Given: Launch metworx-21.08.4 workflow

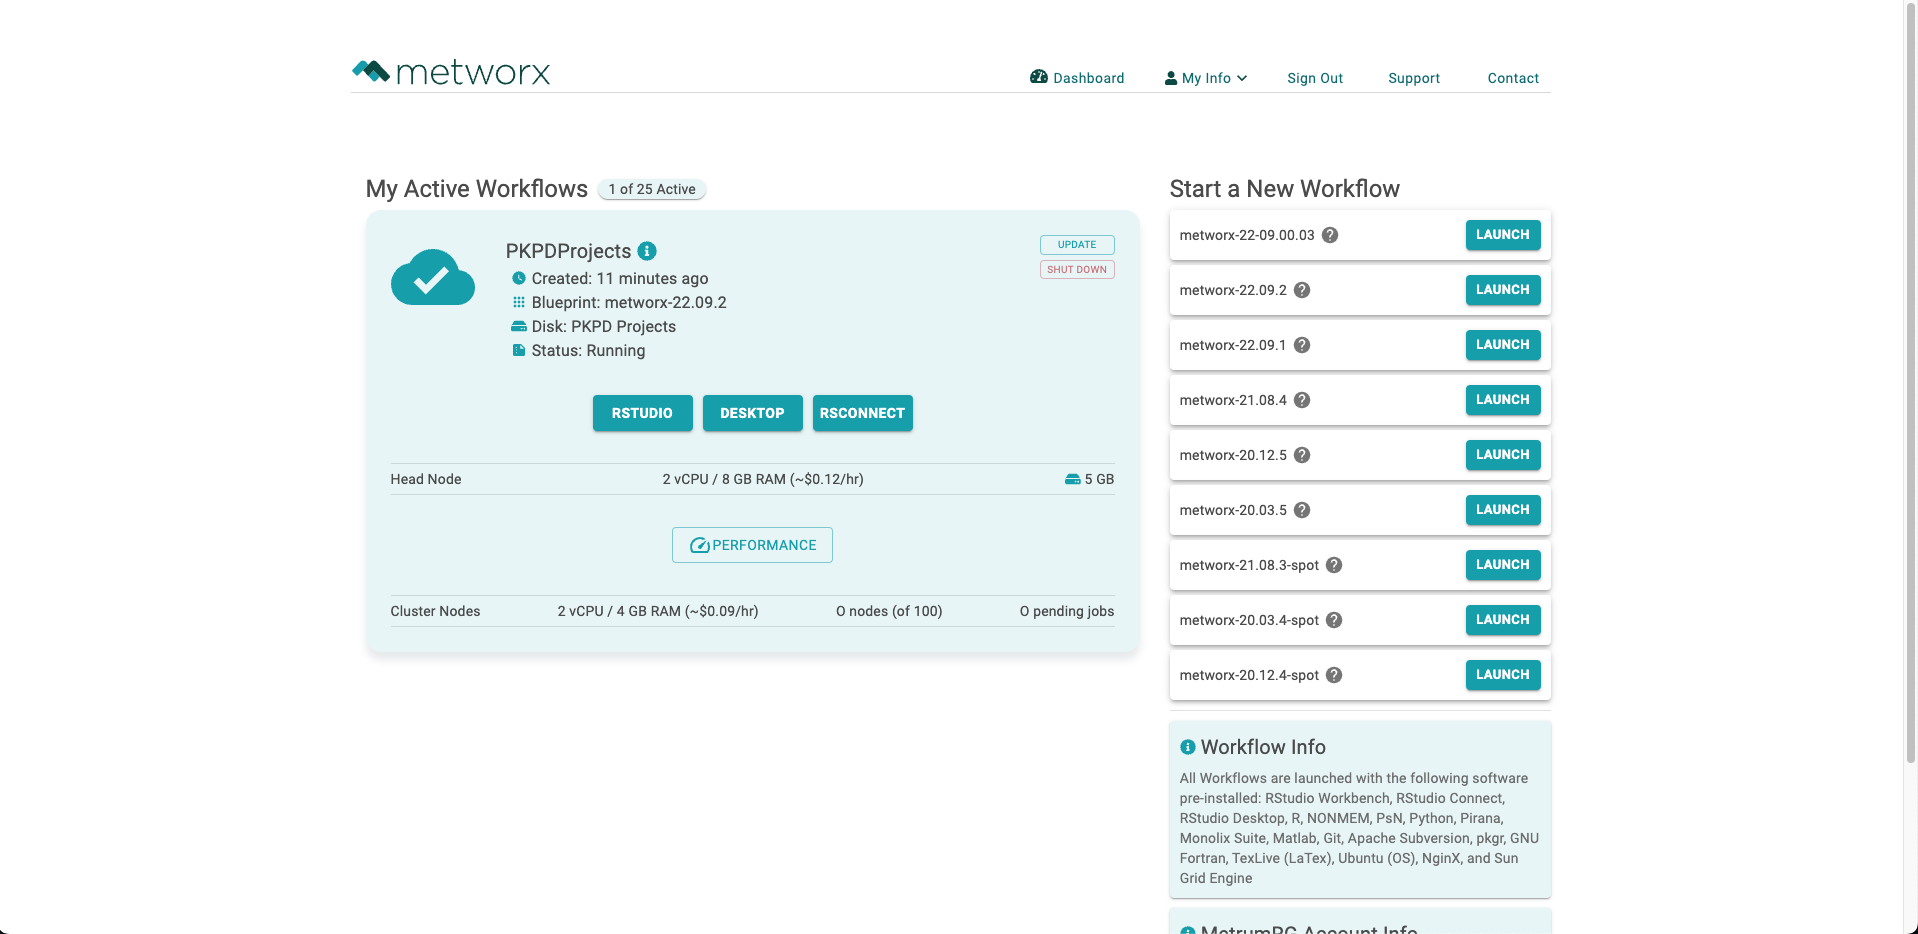Looking at the screenshot, I should click(1503, 400).
